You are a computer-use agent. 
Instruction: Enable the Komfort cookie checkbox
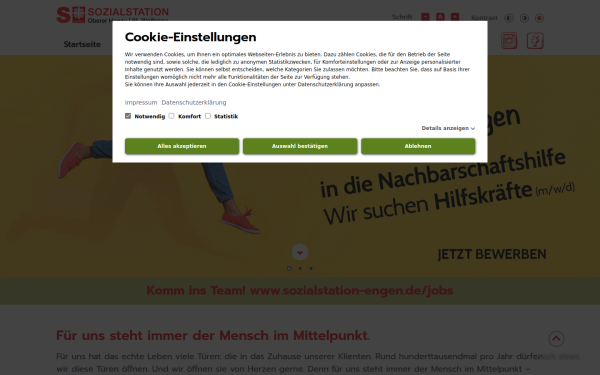pyautogui.click(x=171, y=116)
